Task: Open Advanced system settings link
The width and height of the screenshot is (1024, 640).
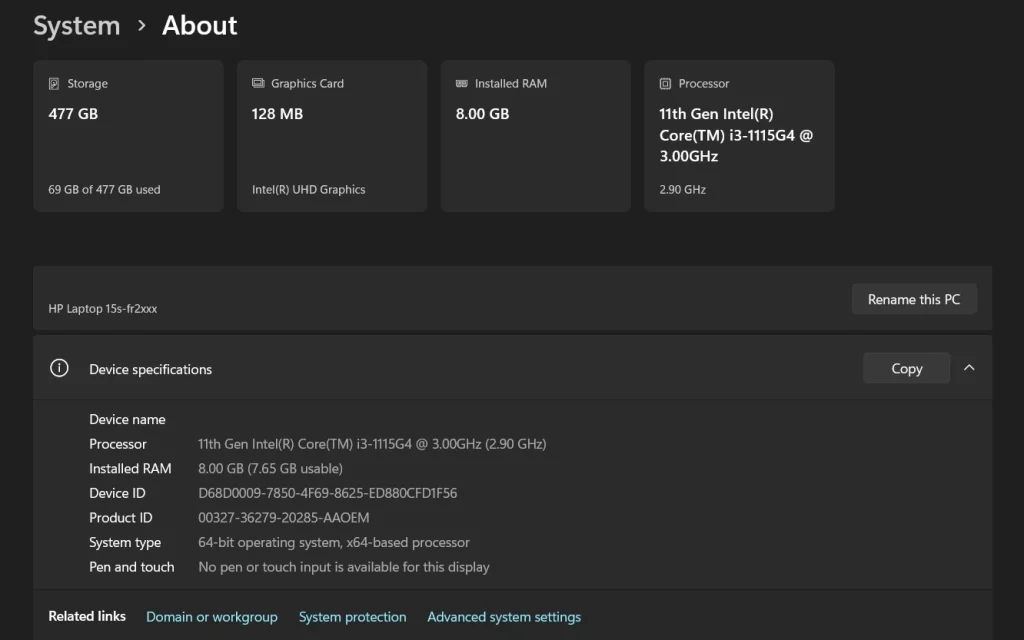Action: point(504,617)
